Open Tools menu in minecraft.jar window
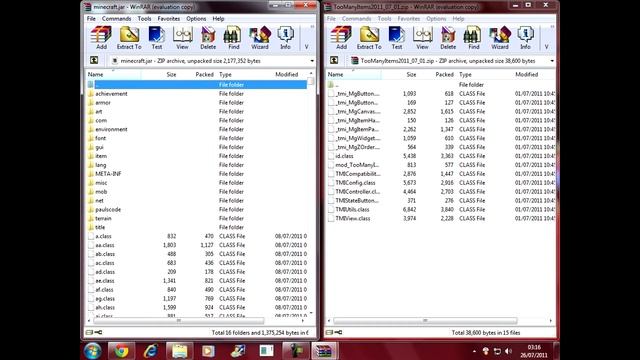640x360 pixels. (x=144, y=19)
